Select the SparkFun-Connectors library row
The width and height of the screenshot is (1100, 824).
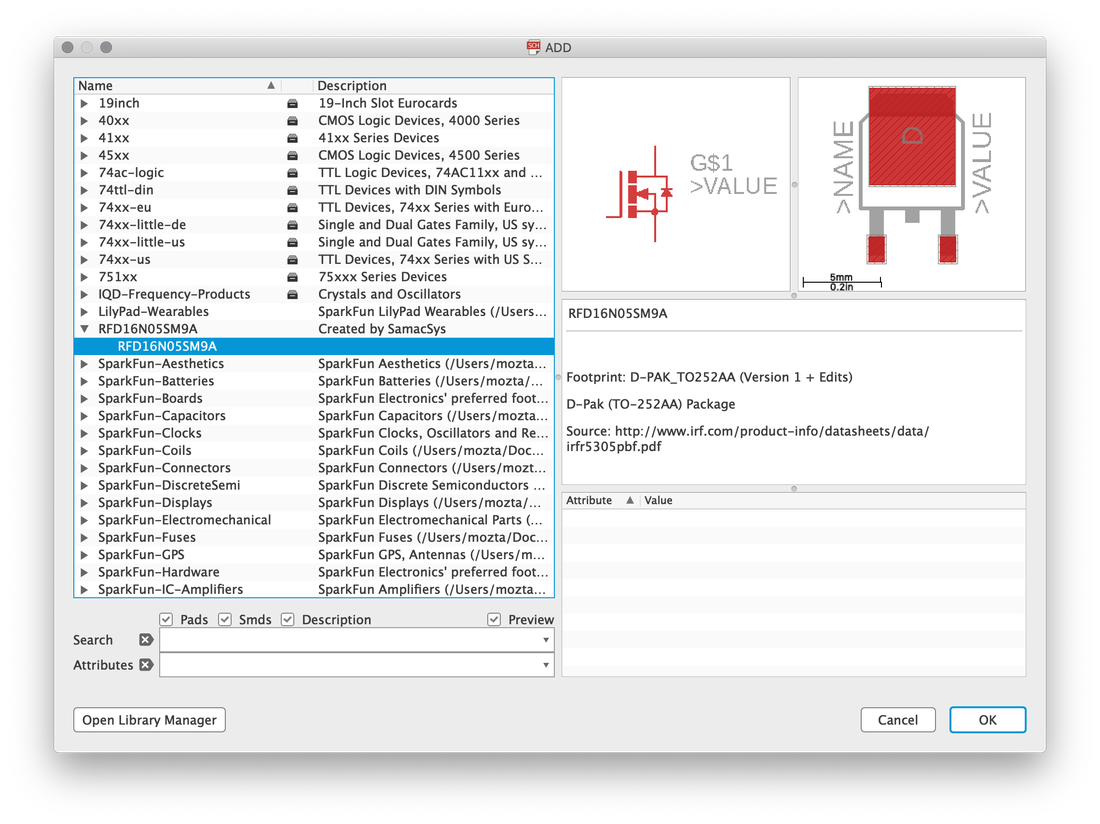(x=314, y=468)
